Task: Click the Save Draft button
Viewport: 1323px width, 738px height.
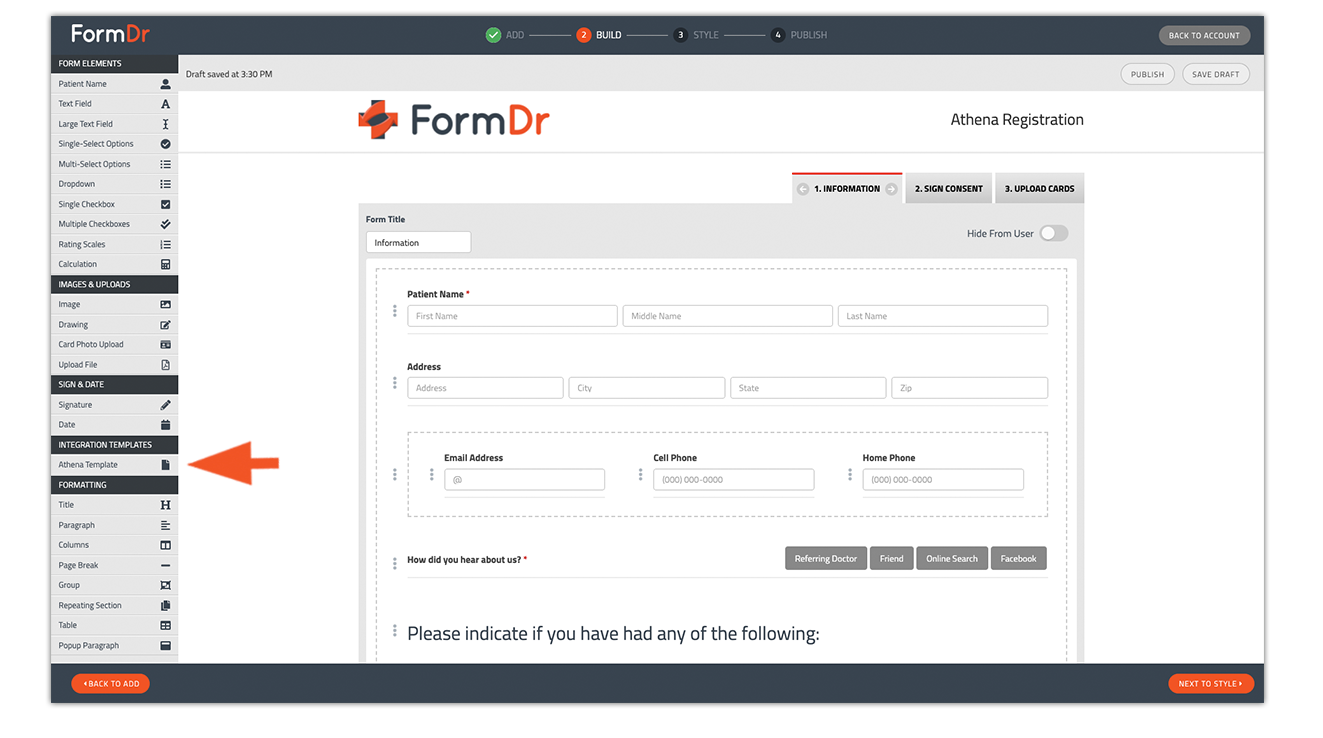Action: 1216,74
